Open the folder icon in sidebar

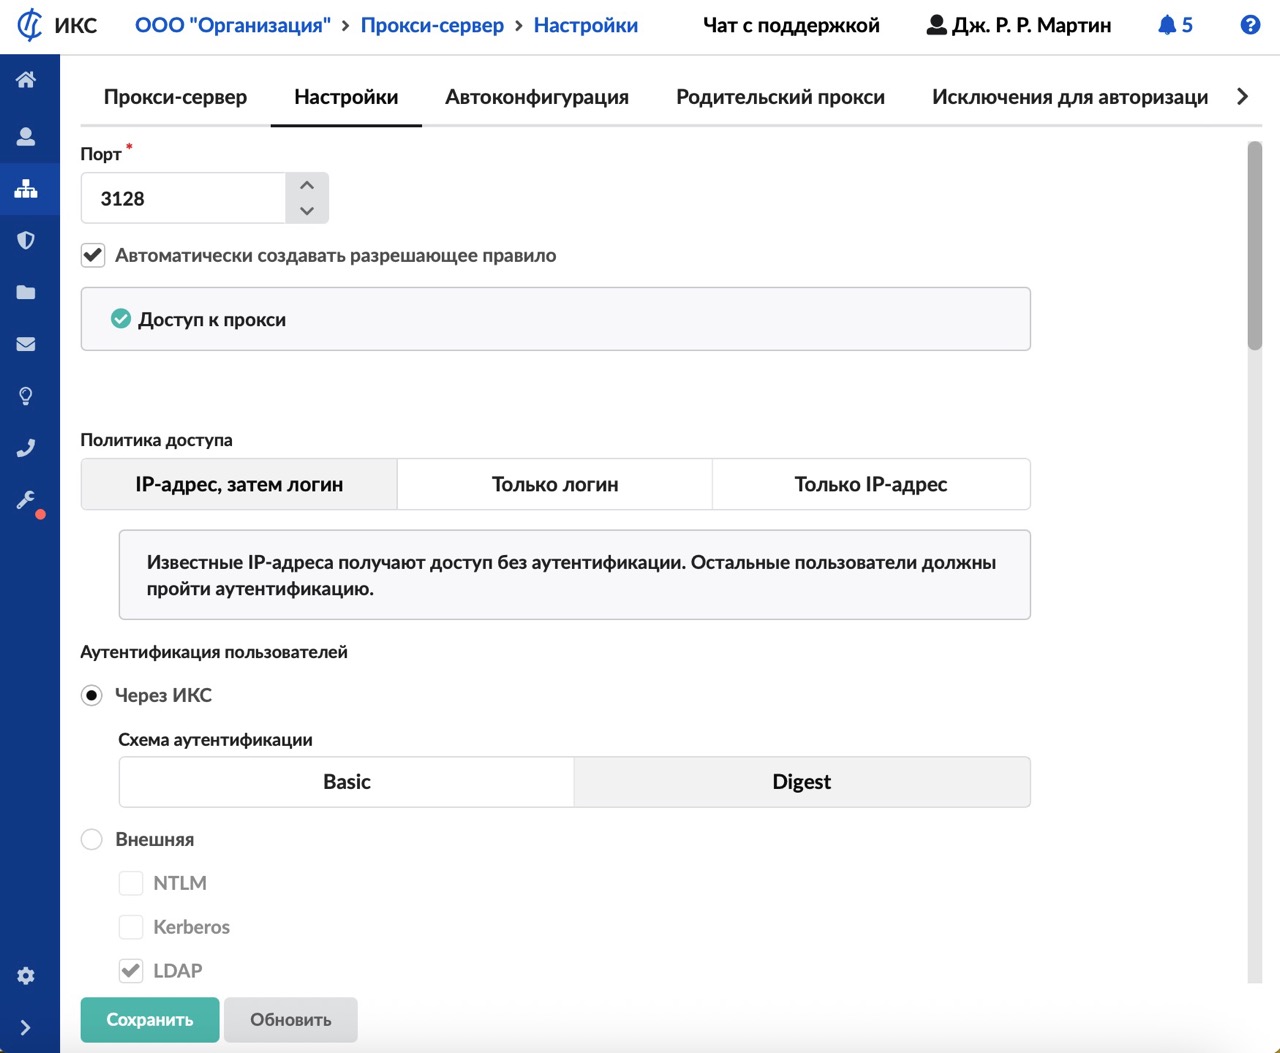pyautogui.click(x=26, y=292)
